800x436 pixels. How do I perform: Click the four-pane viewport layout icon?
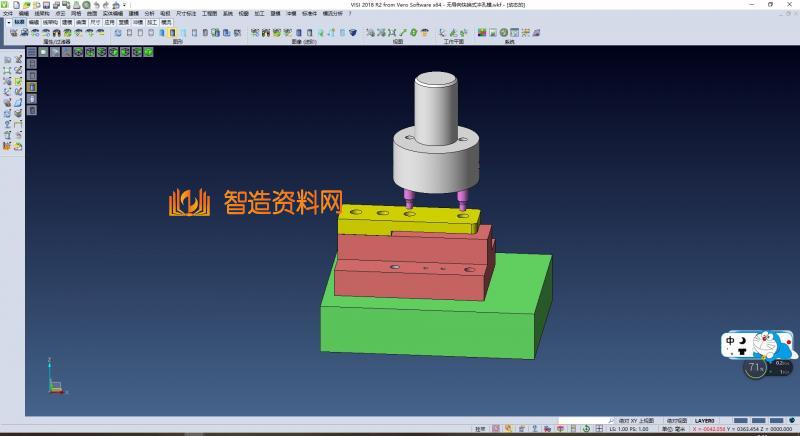[32, 52]
